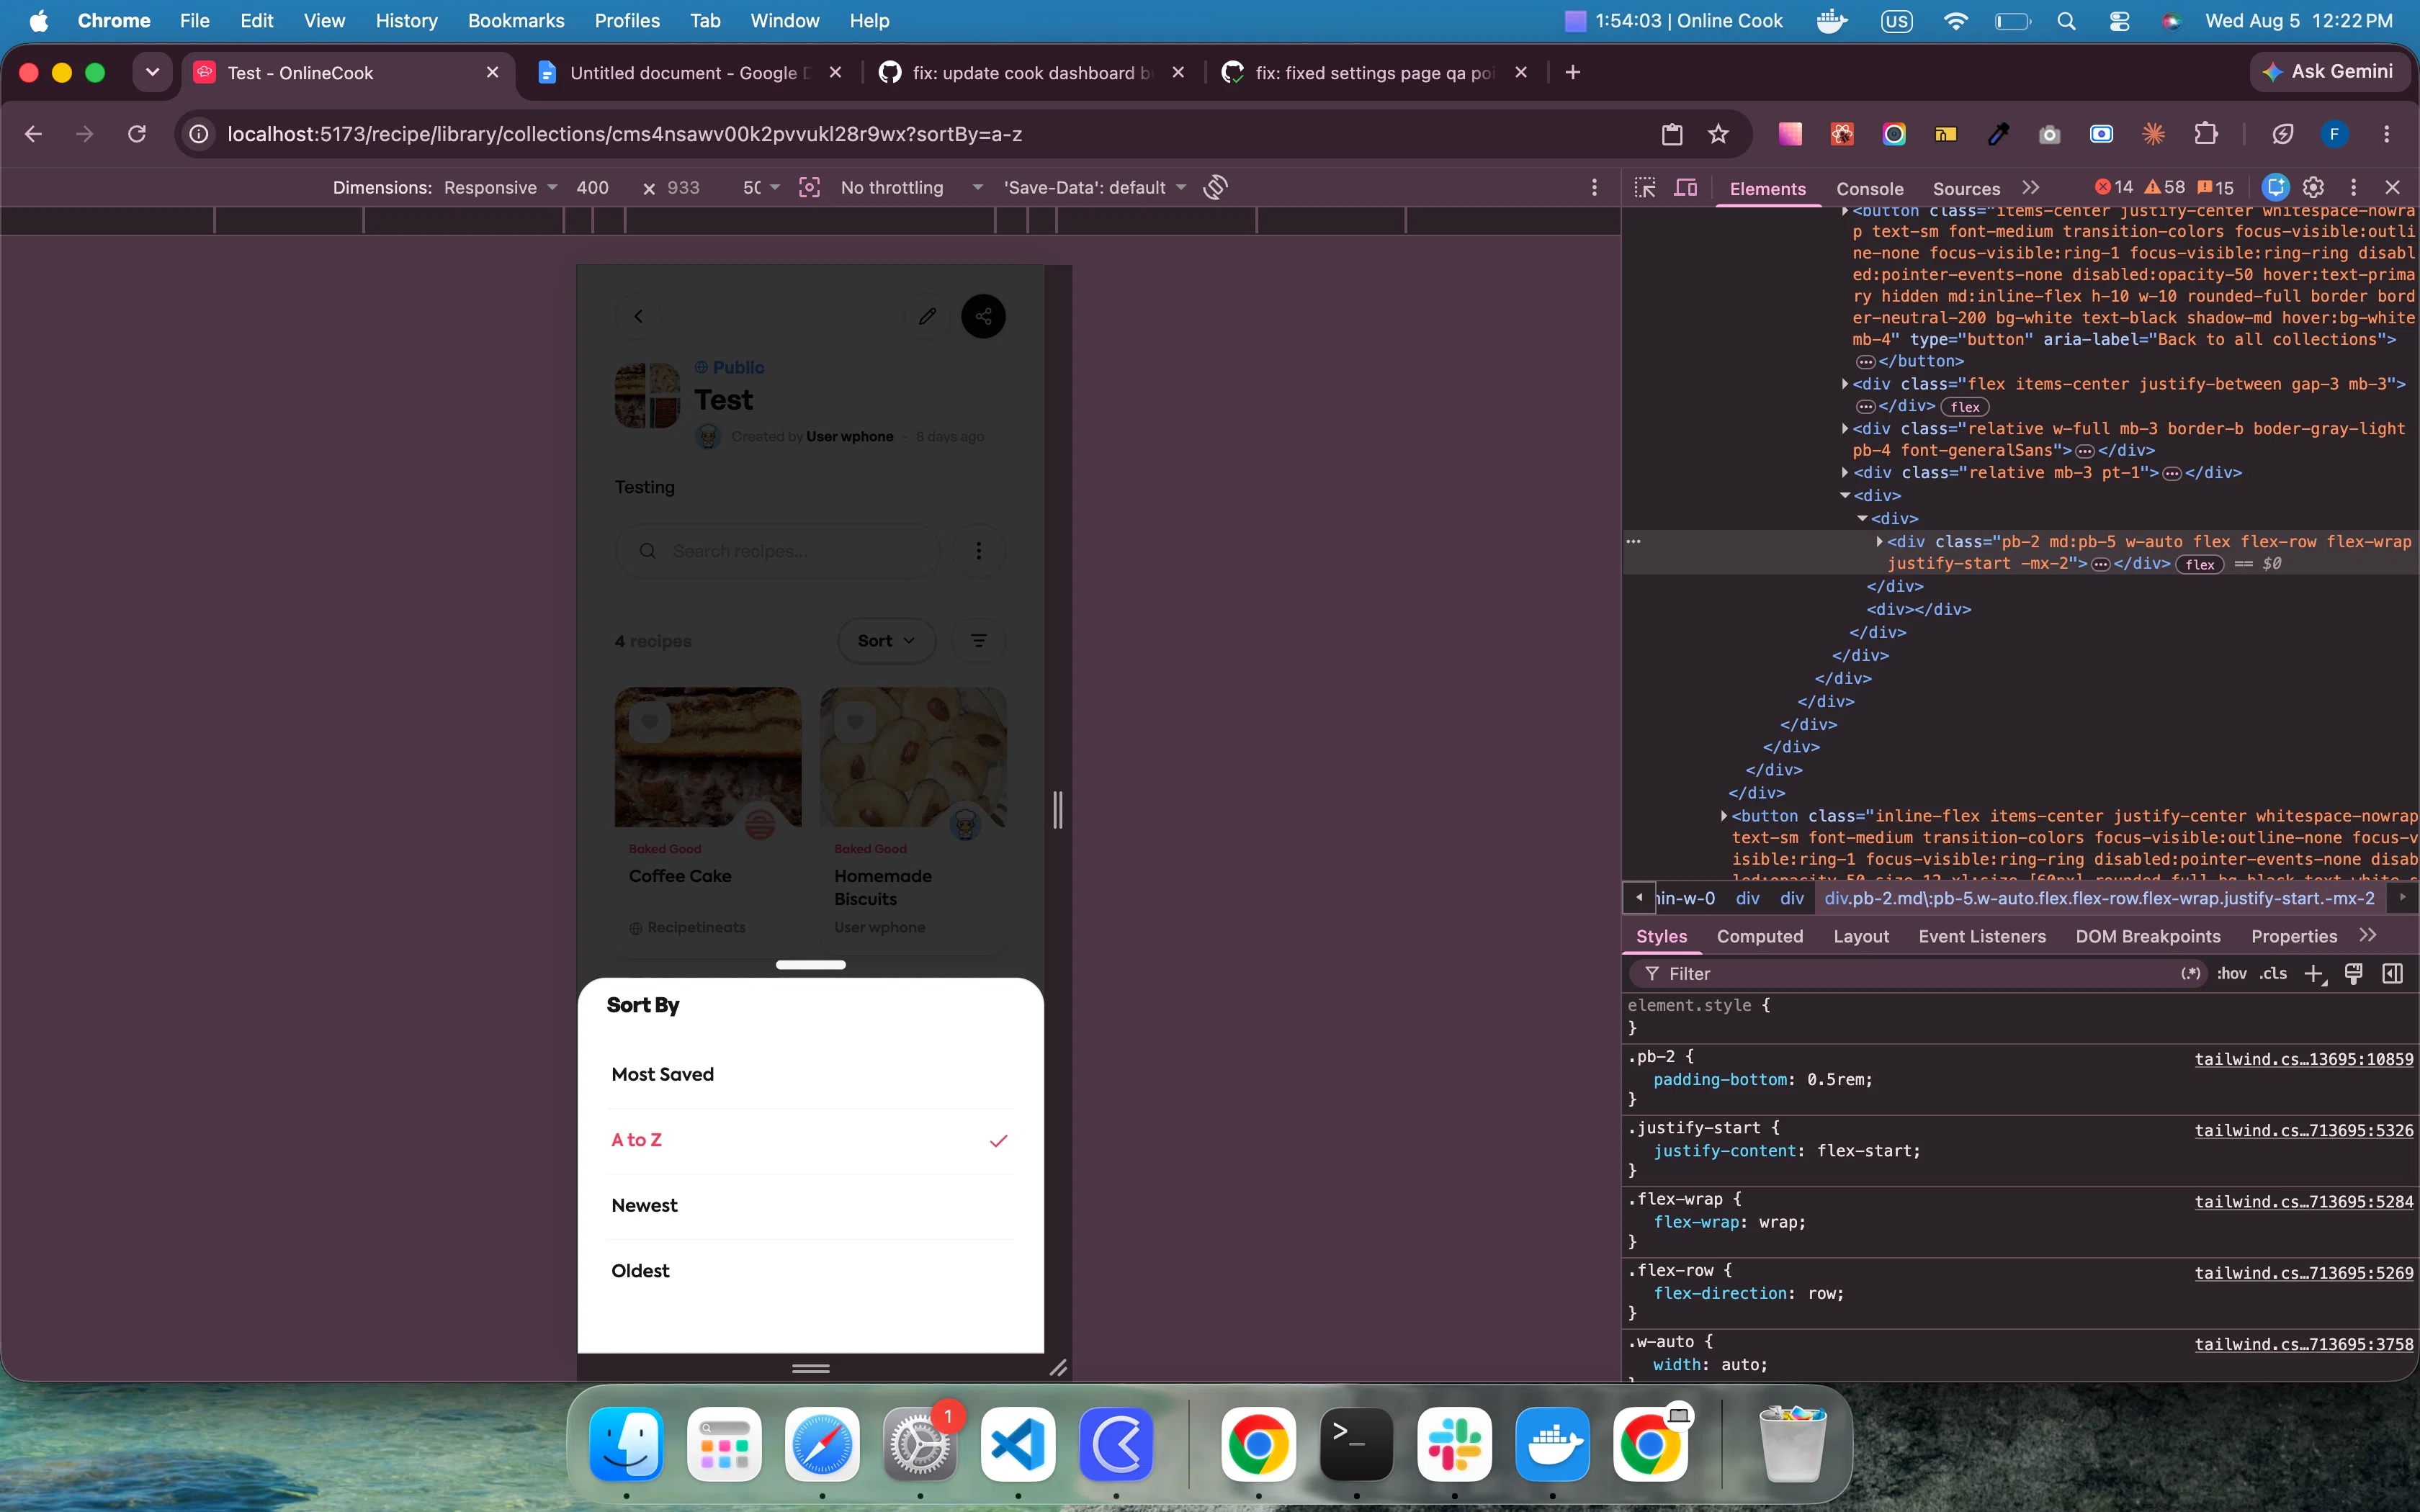The height and width of the screenshot is (1512, 2420).
Task: Close the DevTools panel
Action: (2393, 187)
